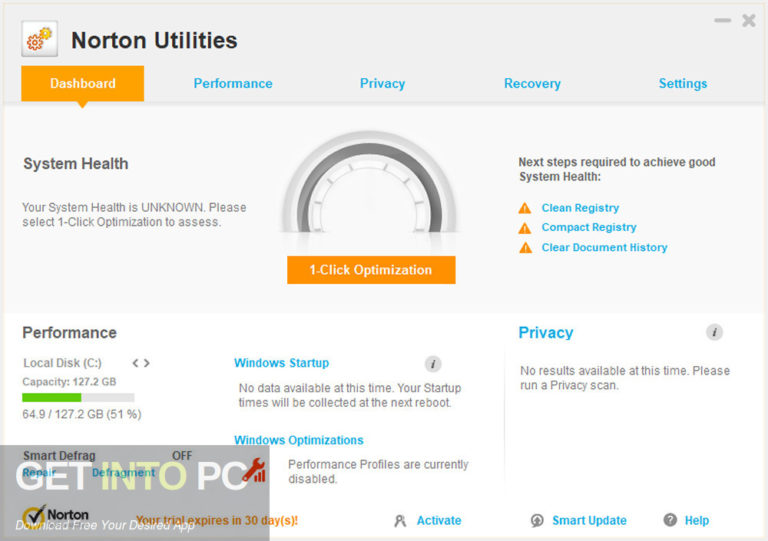The height and width of the screenshot is (541, 768).
Task: Switch to the Dashboard tab
Action: pos(82,83)
